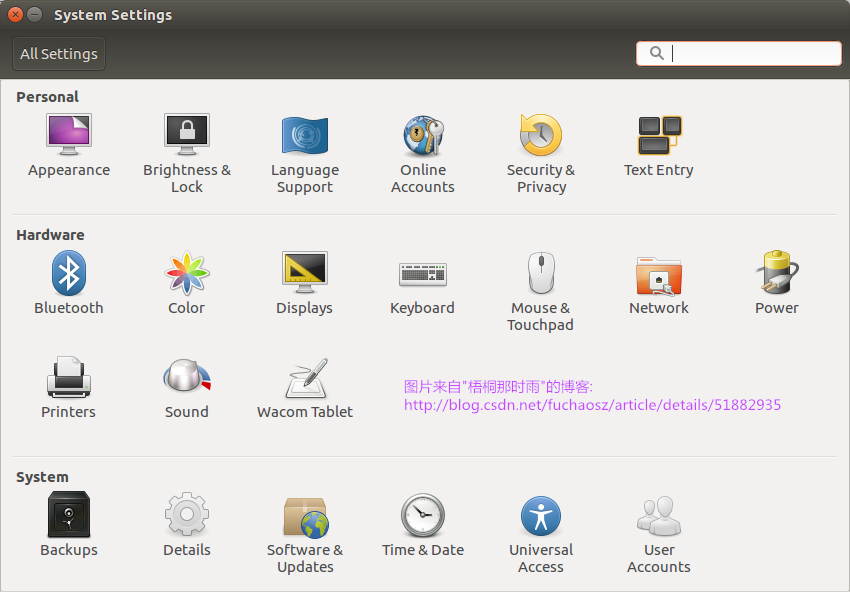
Task: Open Wacom Tablet settings
Action: (305, 388)
